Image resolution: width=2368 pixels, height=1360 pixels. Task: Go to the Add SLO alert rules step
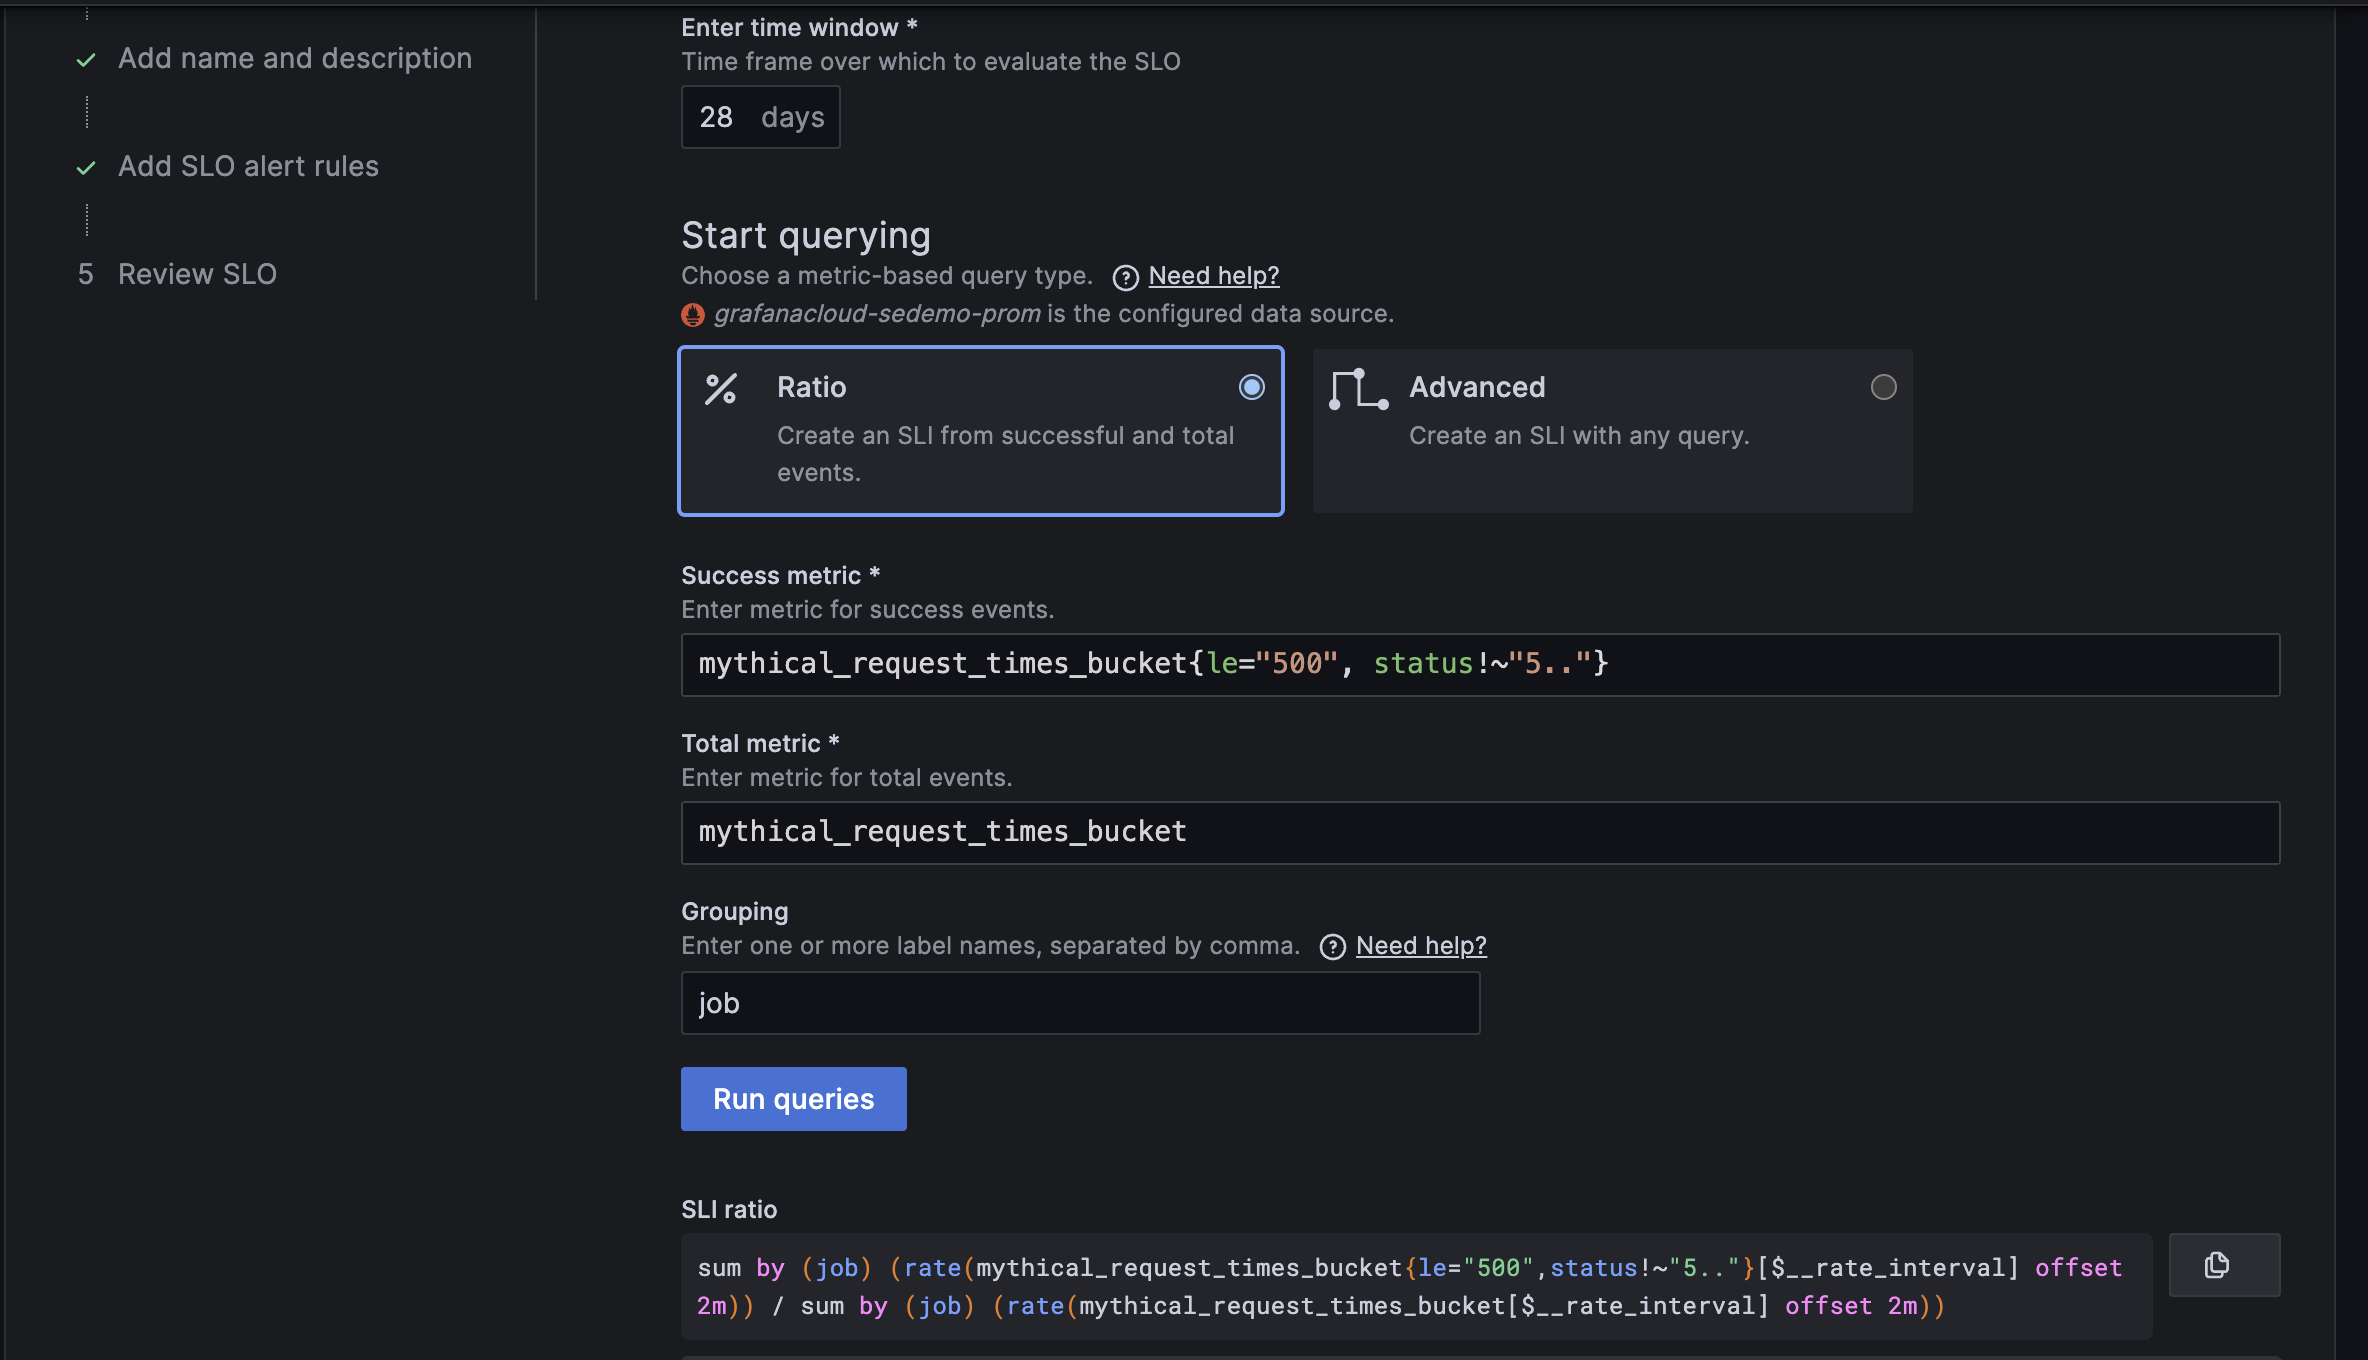point(249,165)
